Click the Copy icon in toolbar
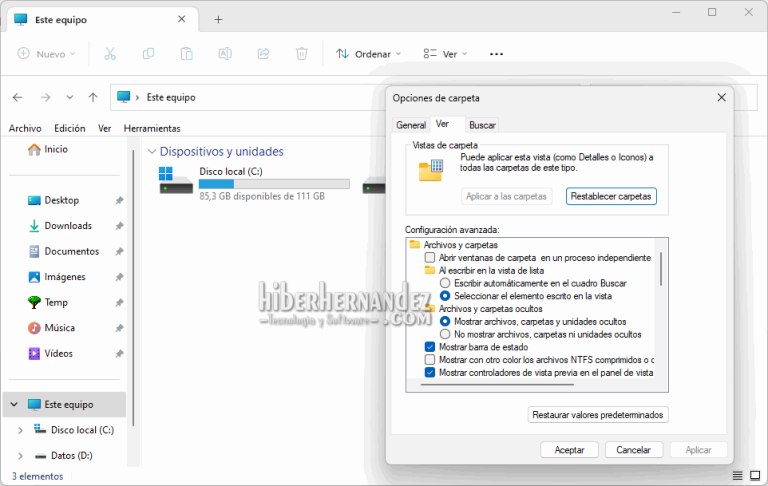 148,54
